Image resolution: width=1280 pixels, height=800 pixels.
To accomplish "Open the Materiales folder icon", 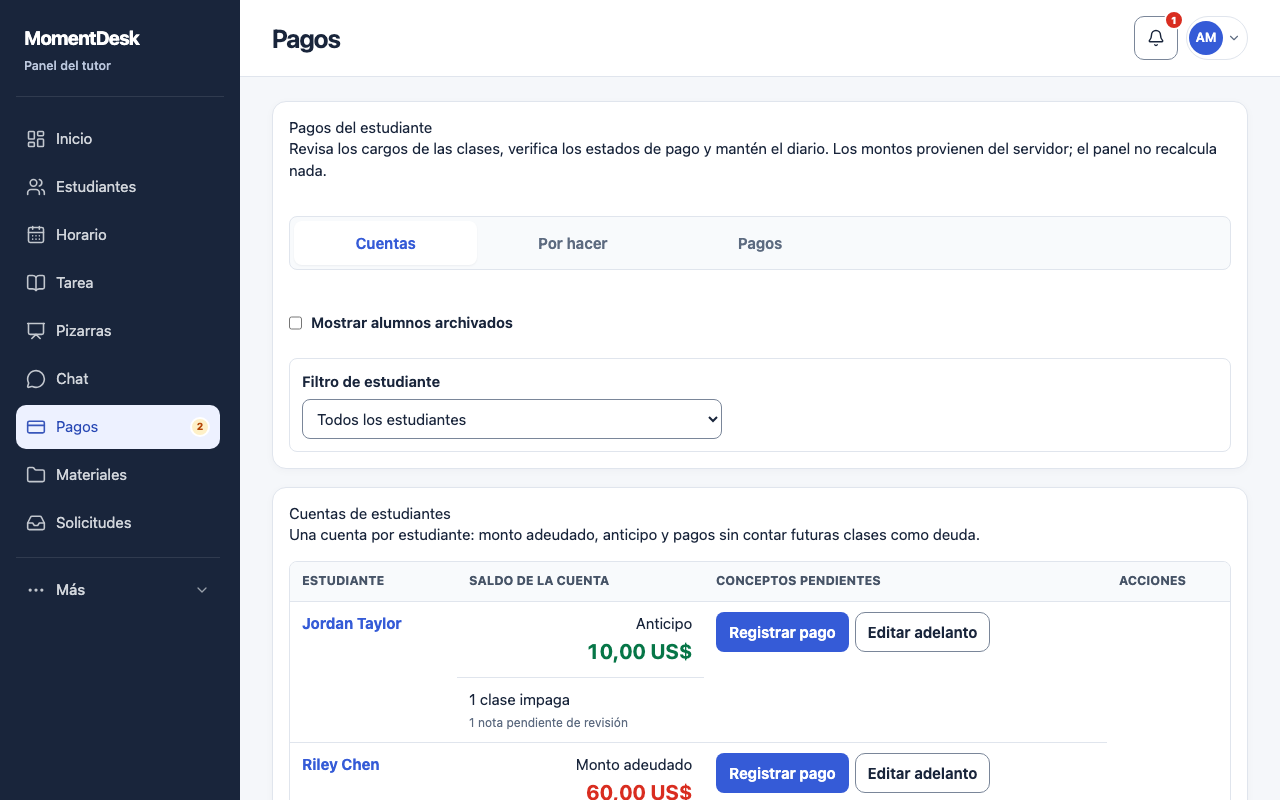I will tap(36, 475).
